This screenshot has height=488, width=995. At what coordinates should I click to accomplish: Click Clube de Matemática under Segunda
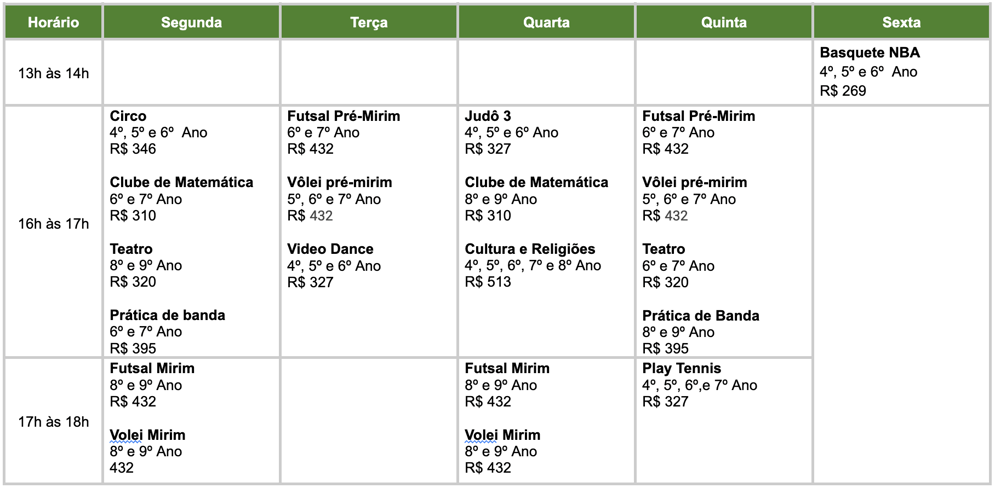click(x=181, y=182)
